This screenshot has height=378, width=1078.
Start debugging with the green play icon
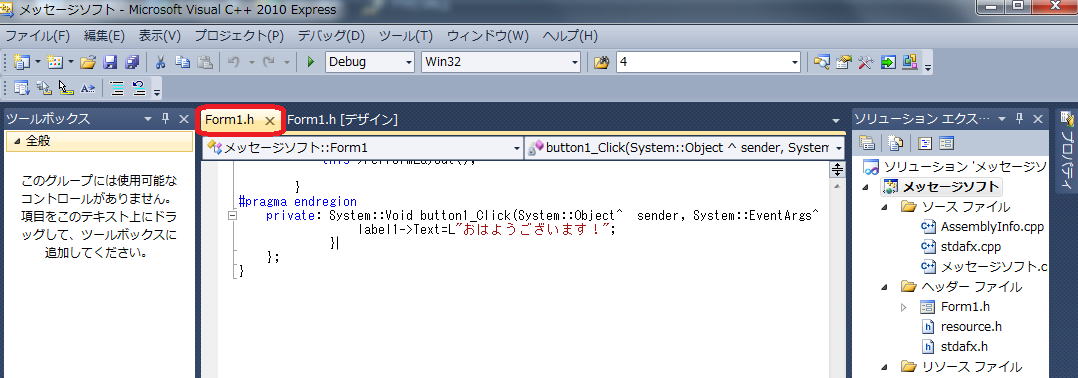pos(311,63)
